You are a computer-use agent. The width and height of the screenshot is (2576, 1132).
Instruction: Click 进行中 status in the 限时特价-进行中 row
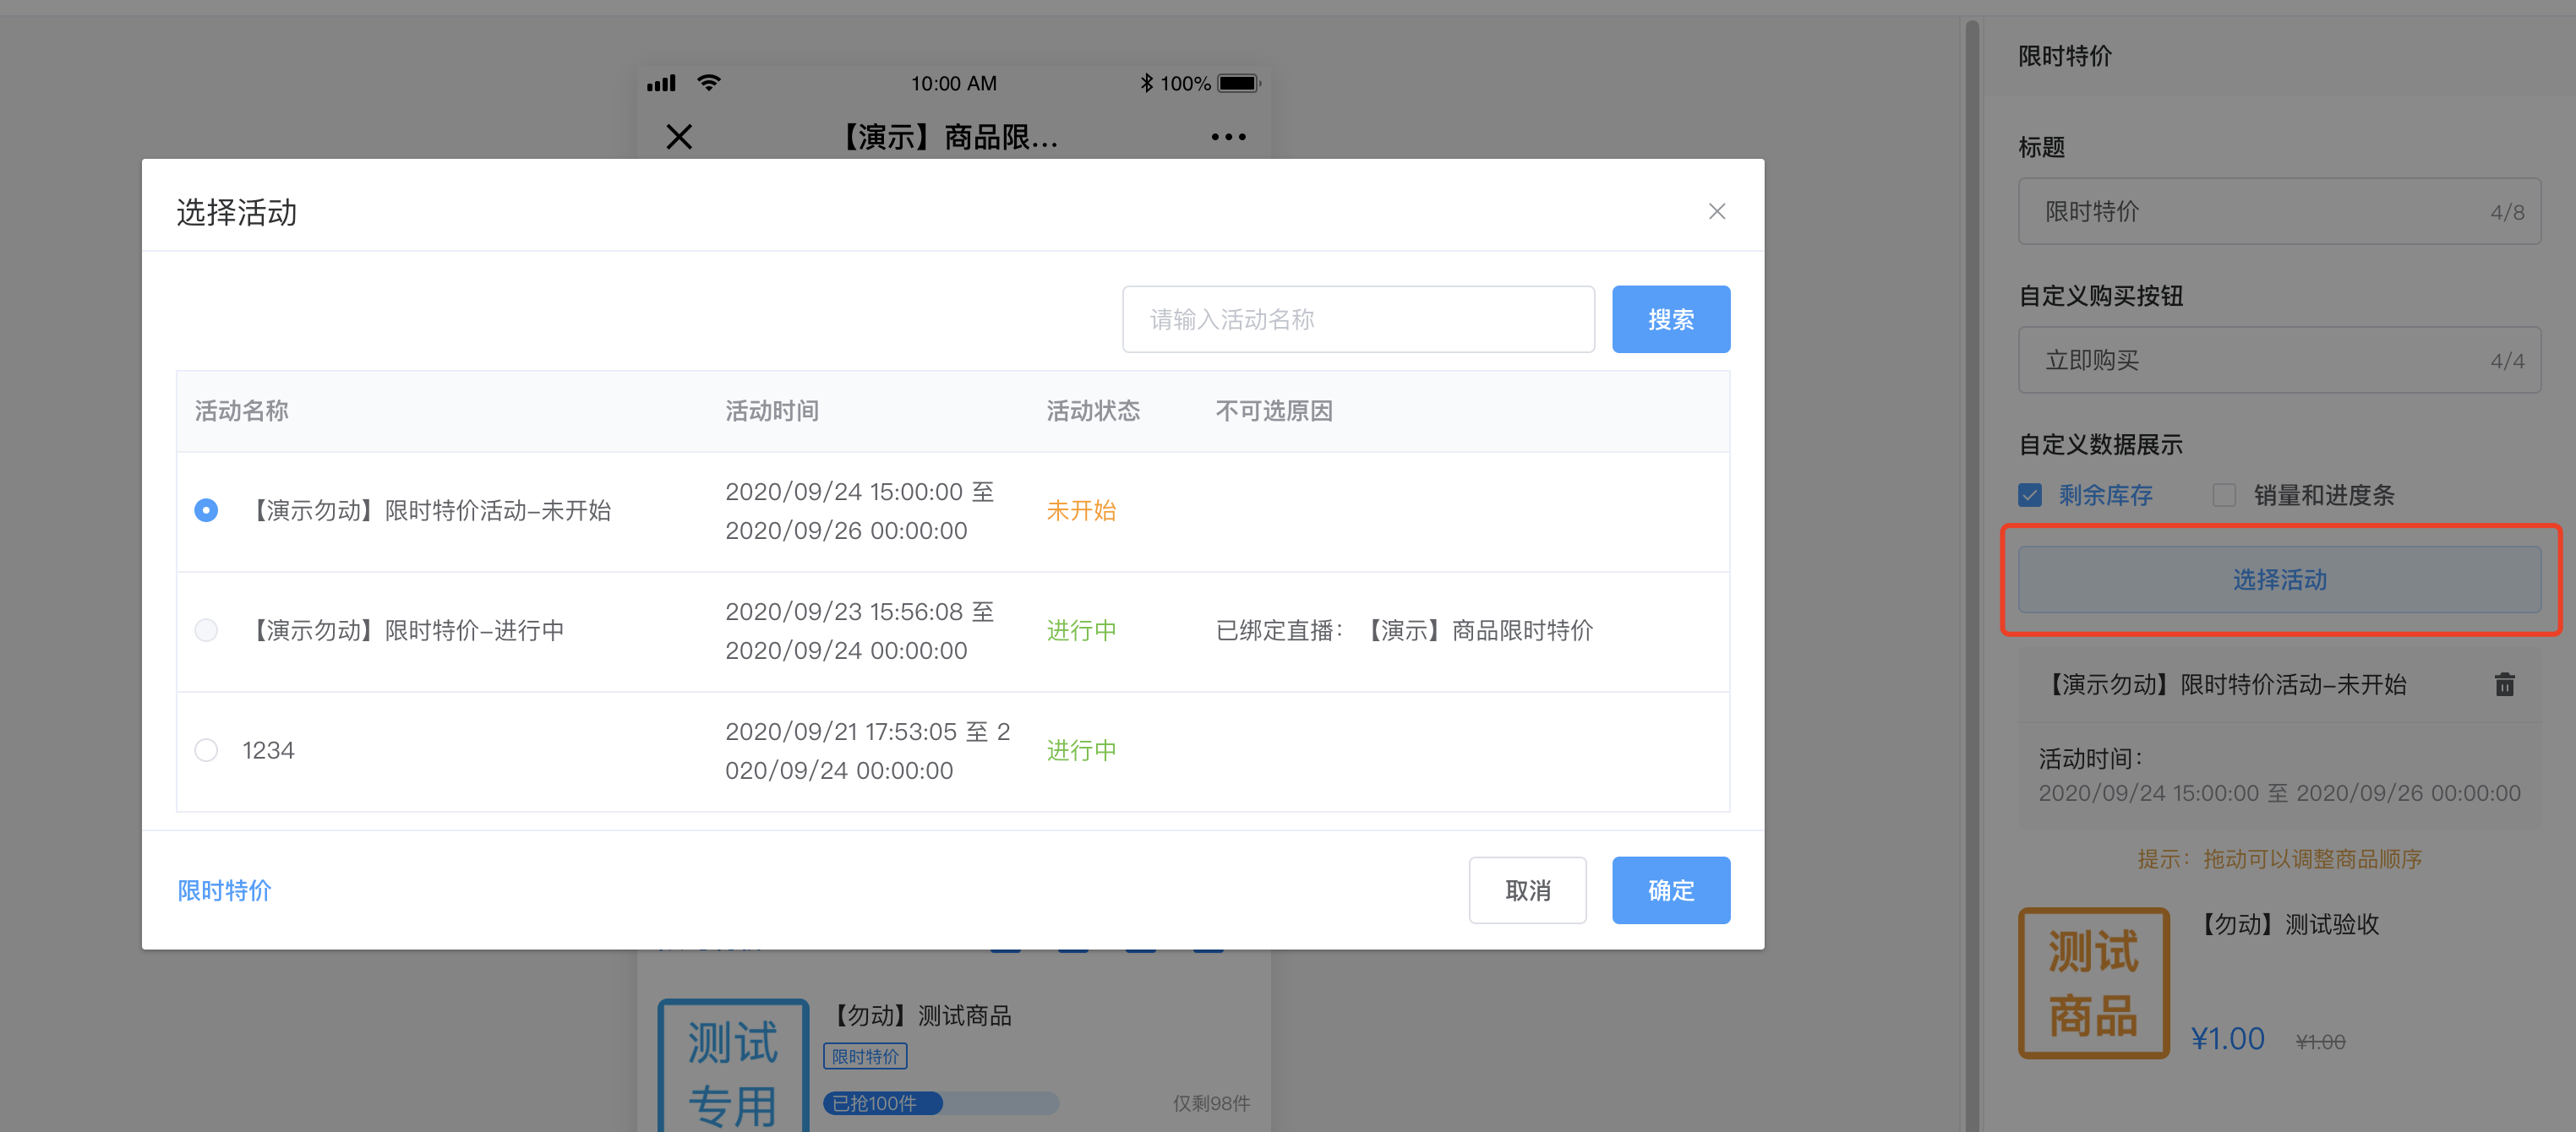coord(1081,630)
